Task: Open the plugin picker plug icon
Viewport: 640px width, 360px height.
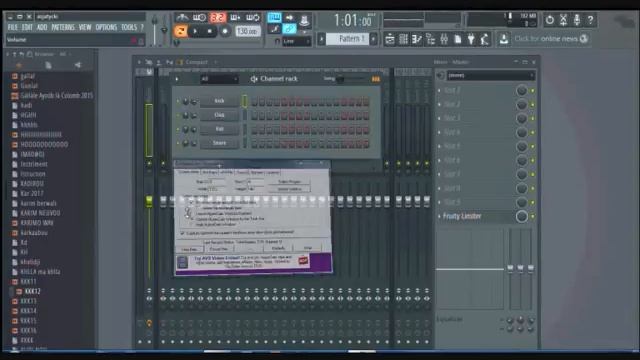Action: (471, 39)
